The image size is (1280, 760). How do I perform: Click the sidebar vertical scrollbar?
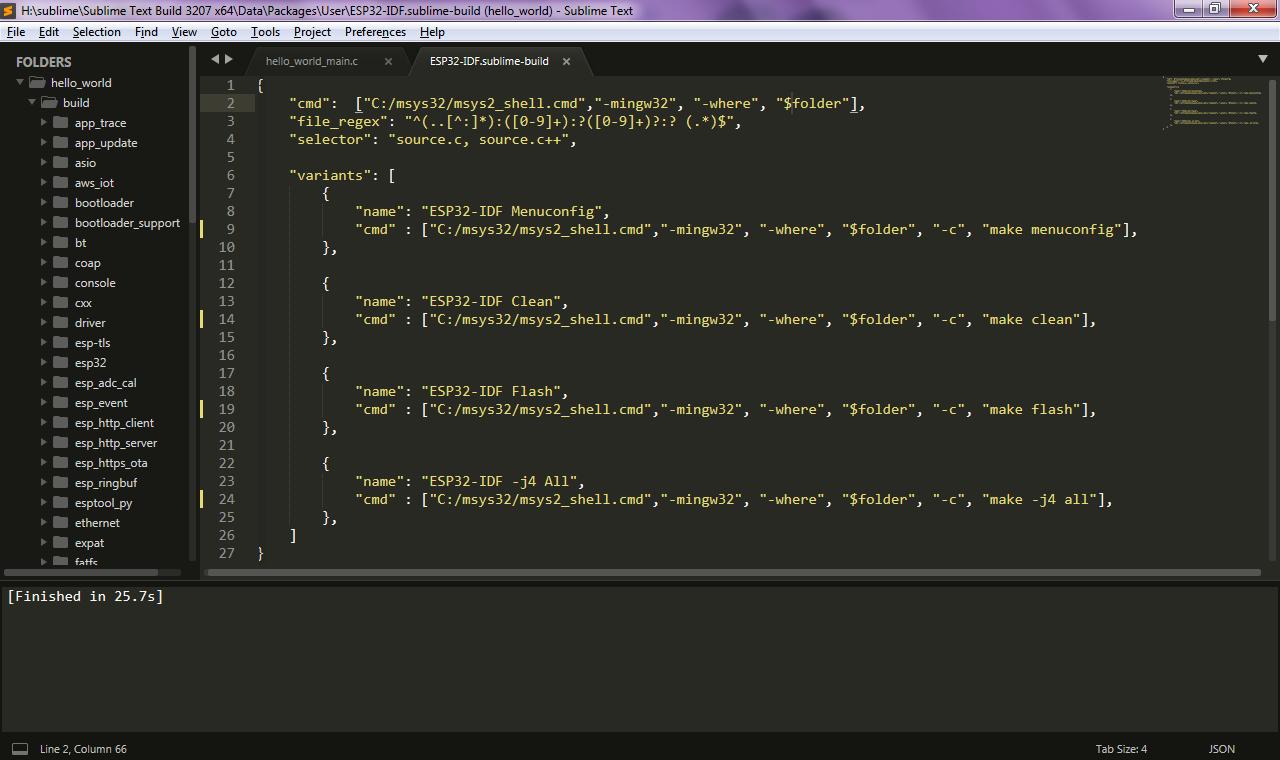coord(192,135)
